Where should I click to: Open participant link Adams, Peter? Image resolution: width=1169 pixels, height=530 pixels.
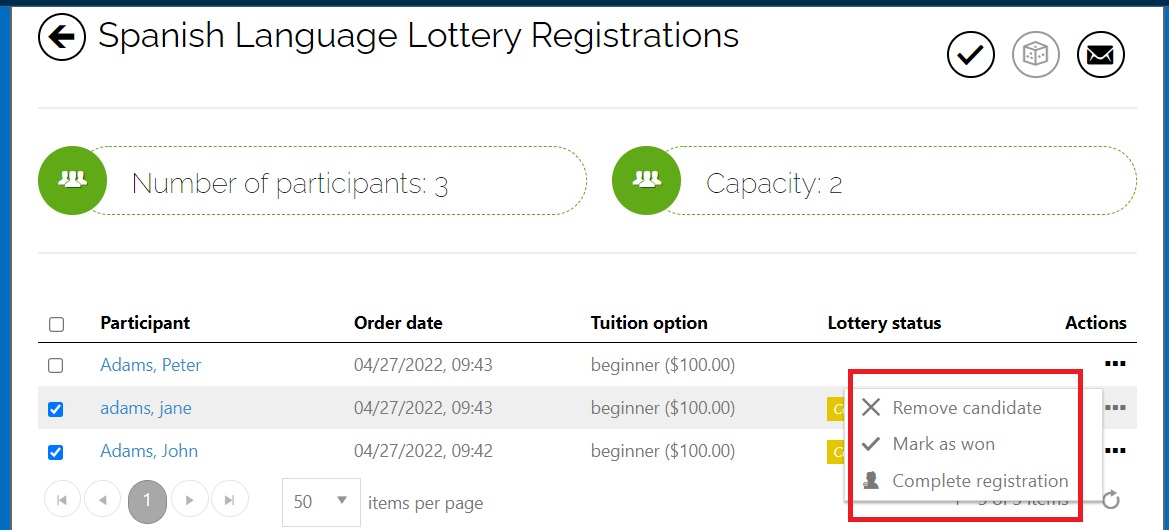click(151, 365)
